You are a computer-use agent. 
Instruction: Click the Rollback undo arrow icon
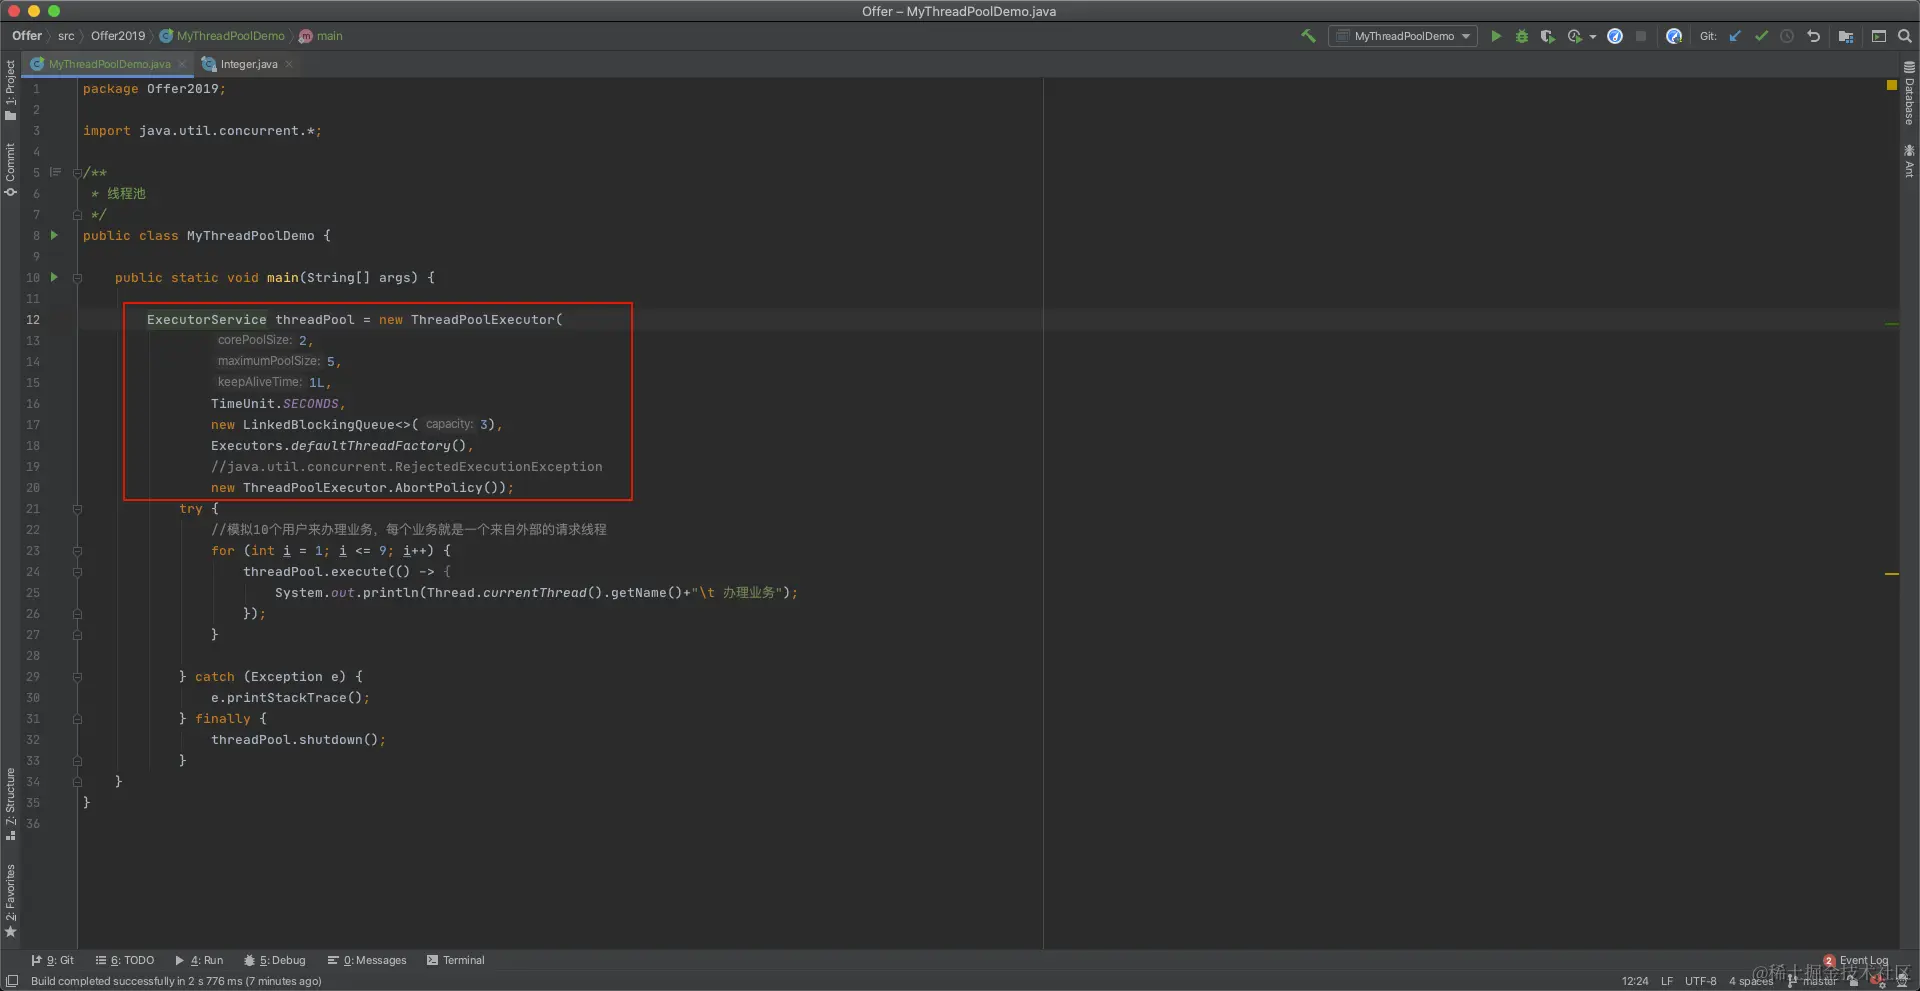tap(1813, 36)
